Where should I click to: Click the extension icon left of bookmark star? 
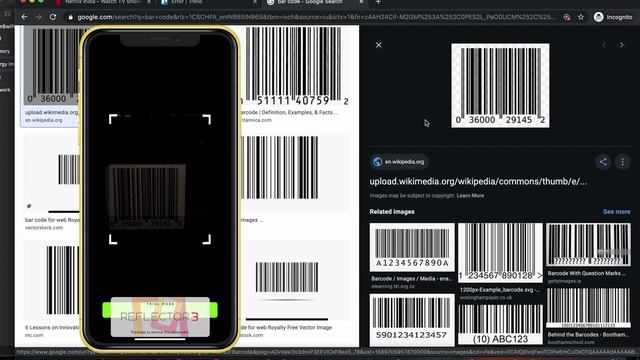[567, 17]
